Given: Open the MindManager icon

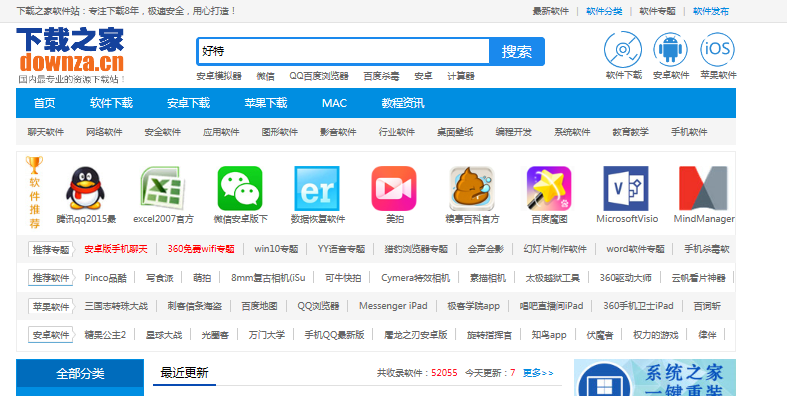Looking at the screenshot, I should point(703,188).
